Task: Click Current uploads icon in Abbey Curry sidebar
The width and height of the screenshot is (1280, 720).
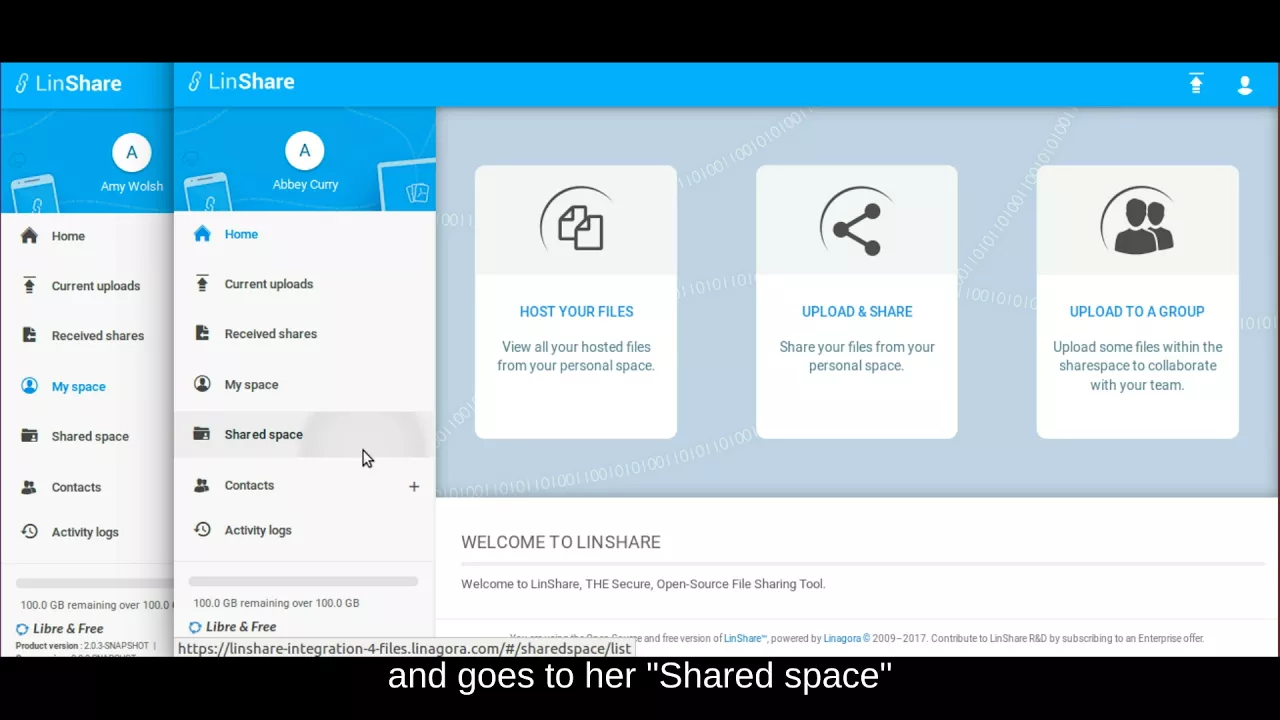Action: pos(202,284)
